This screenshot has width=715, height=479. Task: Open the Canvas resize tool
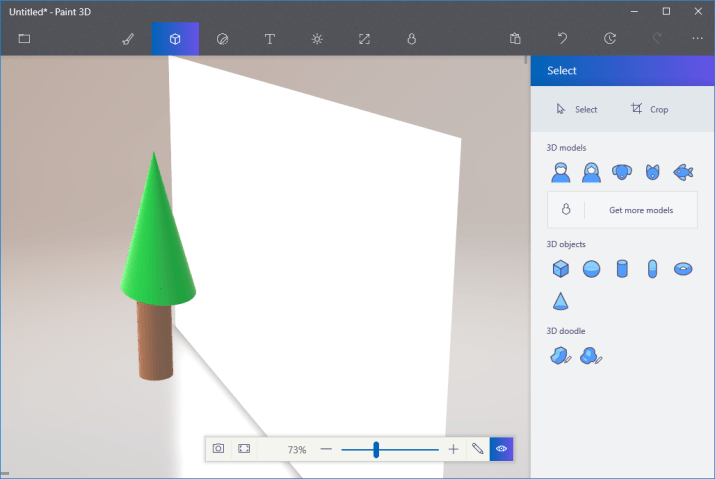tap(364, 39)
